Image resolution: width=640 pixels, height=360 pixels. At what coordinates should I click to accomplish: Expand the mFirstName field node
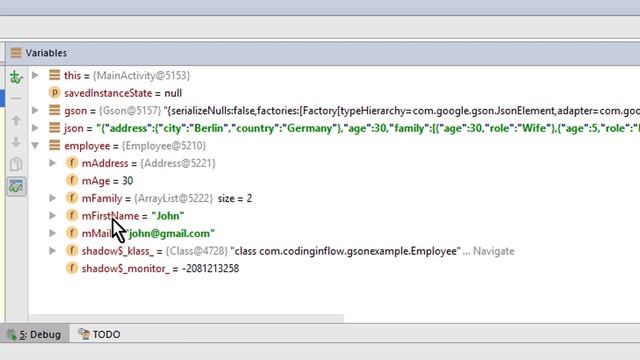(53, 215)
